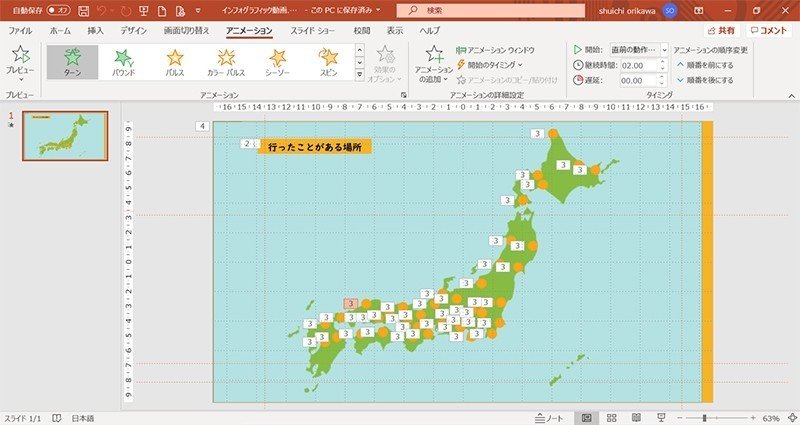Click the SO account avatar
This screenshot has height=425, width=800.
[670, 10]
